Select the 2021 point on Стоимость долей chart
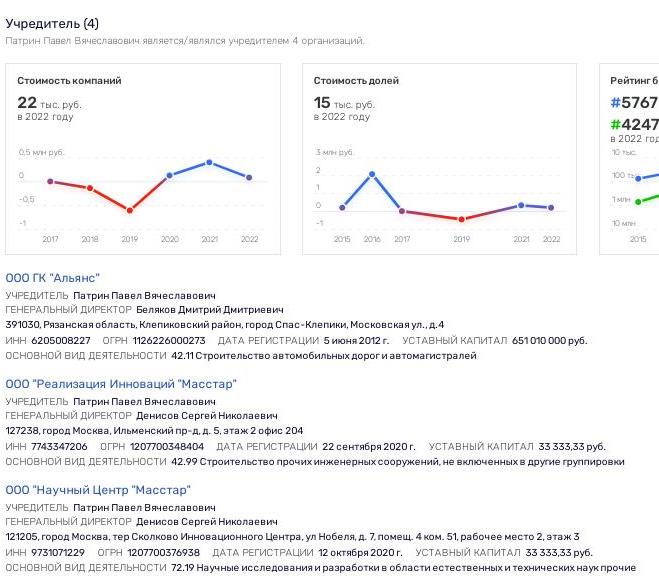Viewport: 659px width, 588px height. [521, 205]
